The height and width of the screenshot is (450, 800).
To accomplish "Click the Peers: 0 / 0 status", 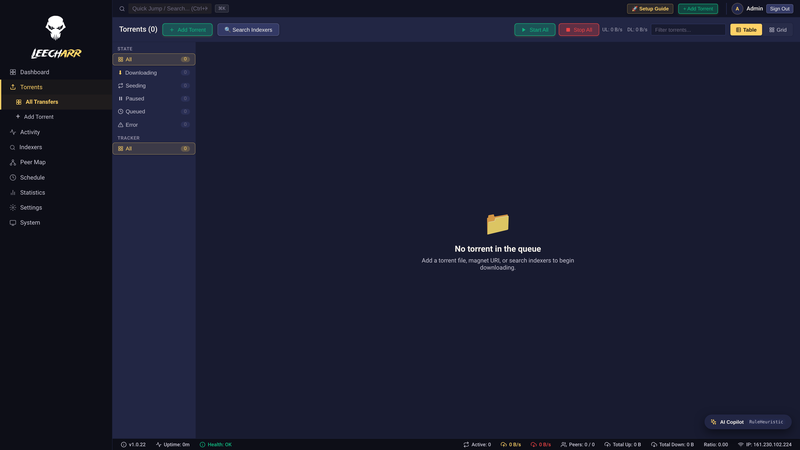I will tap(578, 444).
